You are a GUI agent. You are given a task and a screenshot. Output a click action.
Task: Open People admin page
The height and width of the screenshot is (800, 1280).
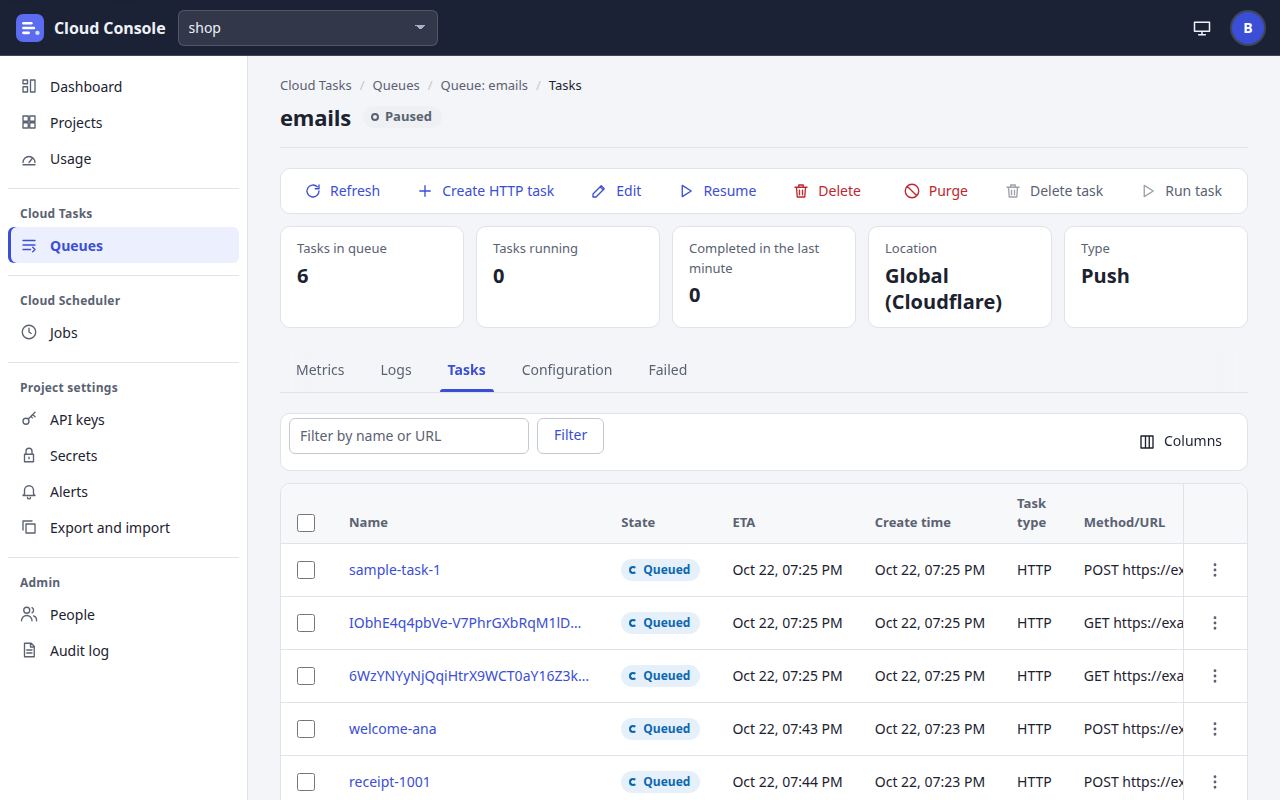tap(123, 615)
